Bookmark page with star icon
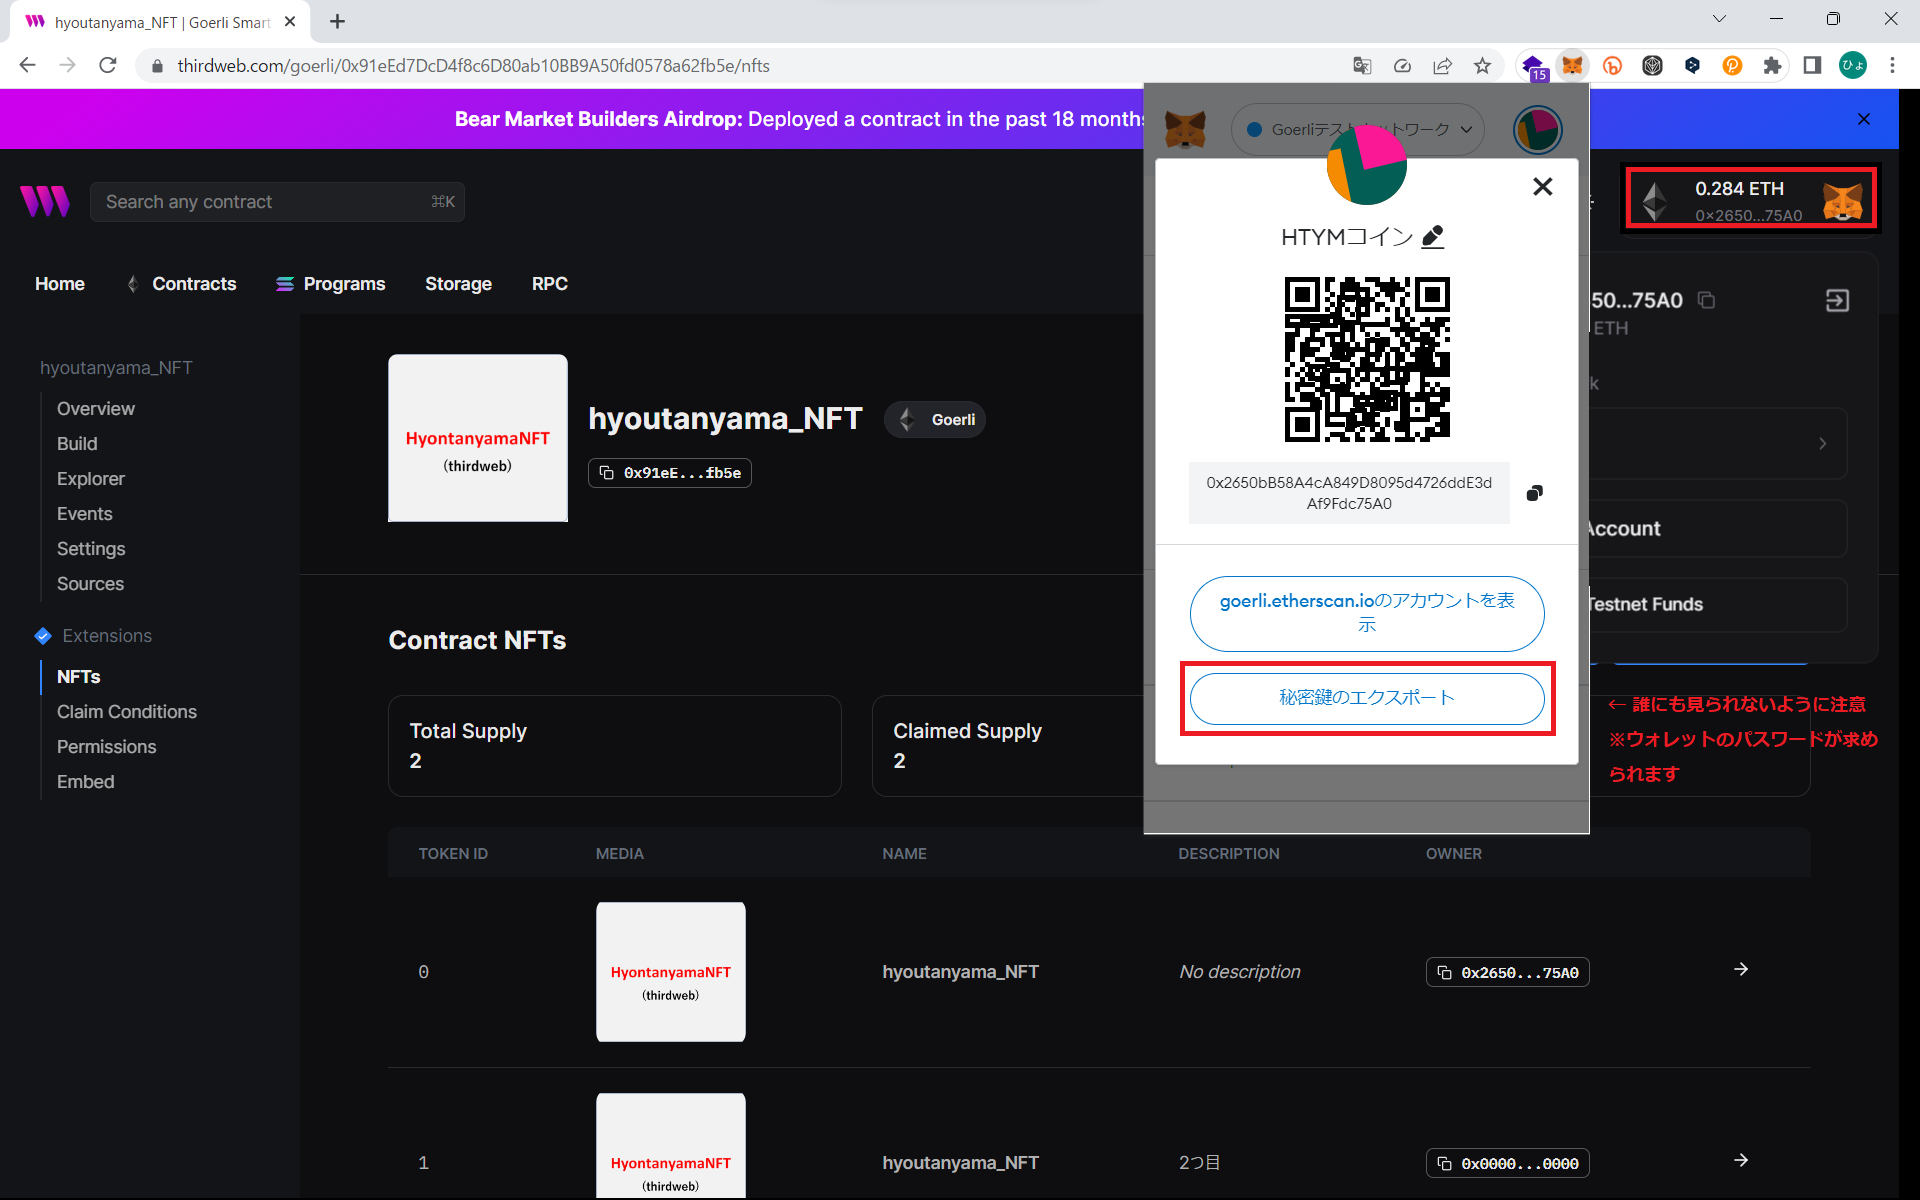 [1482, 66]
